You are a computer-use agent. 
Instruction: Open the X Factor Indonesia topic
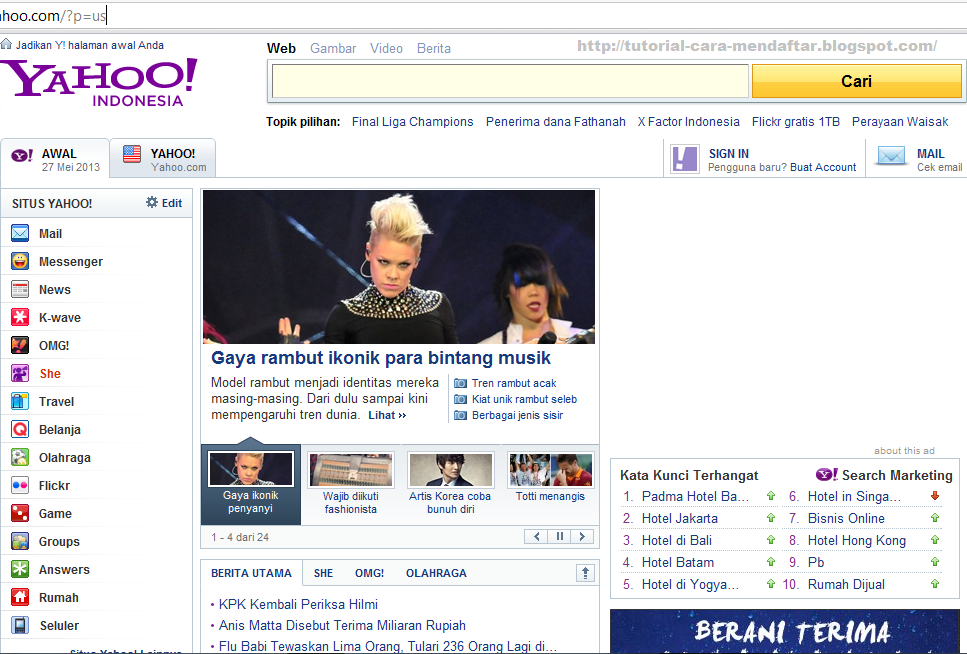point(688,122)
